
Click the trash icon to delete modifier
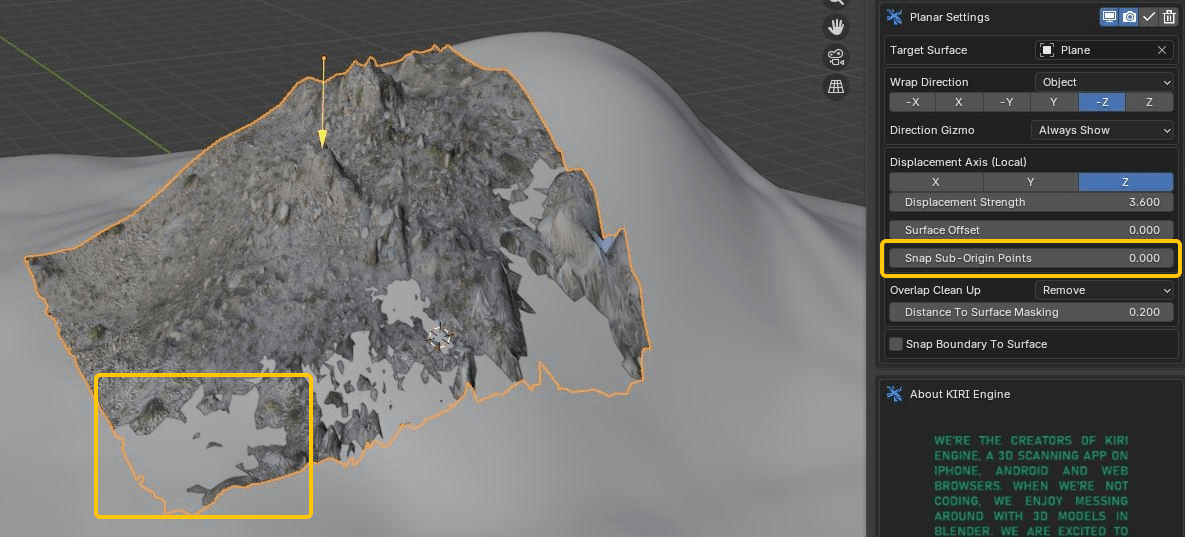coord(1168,17)
